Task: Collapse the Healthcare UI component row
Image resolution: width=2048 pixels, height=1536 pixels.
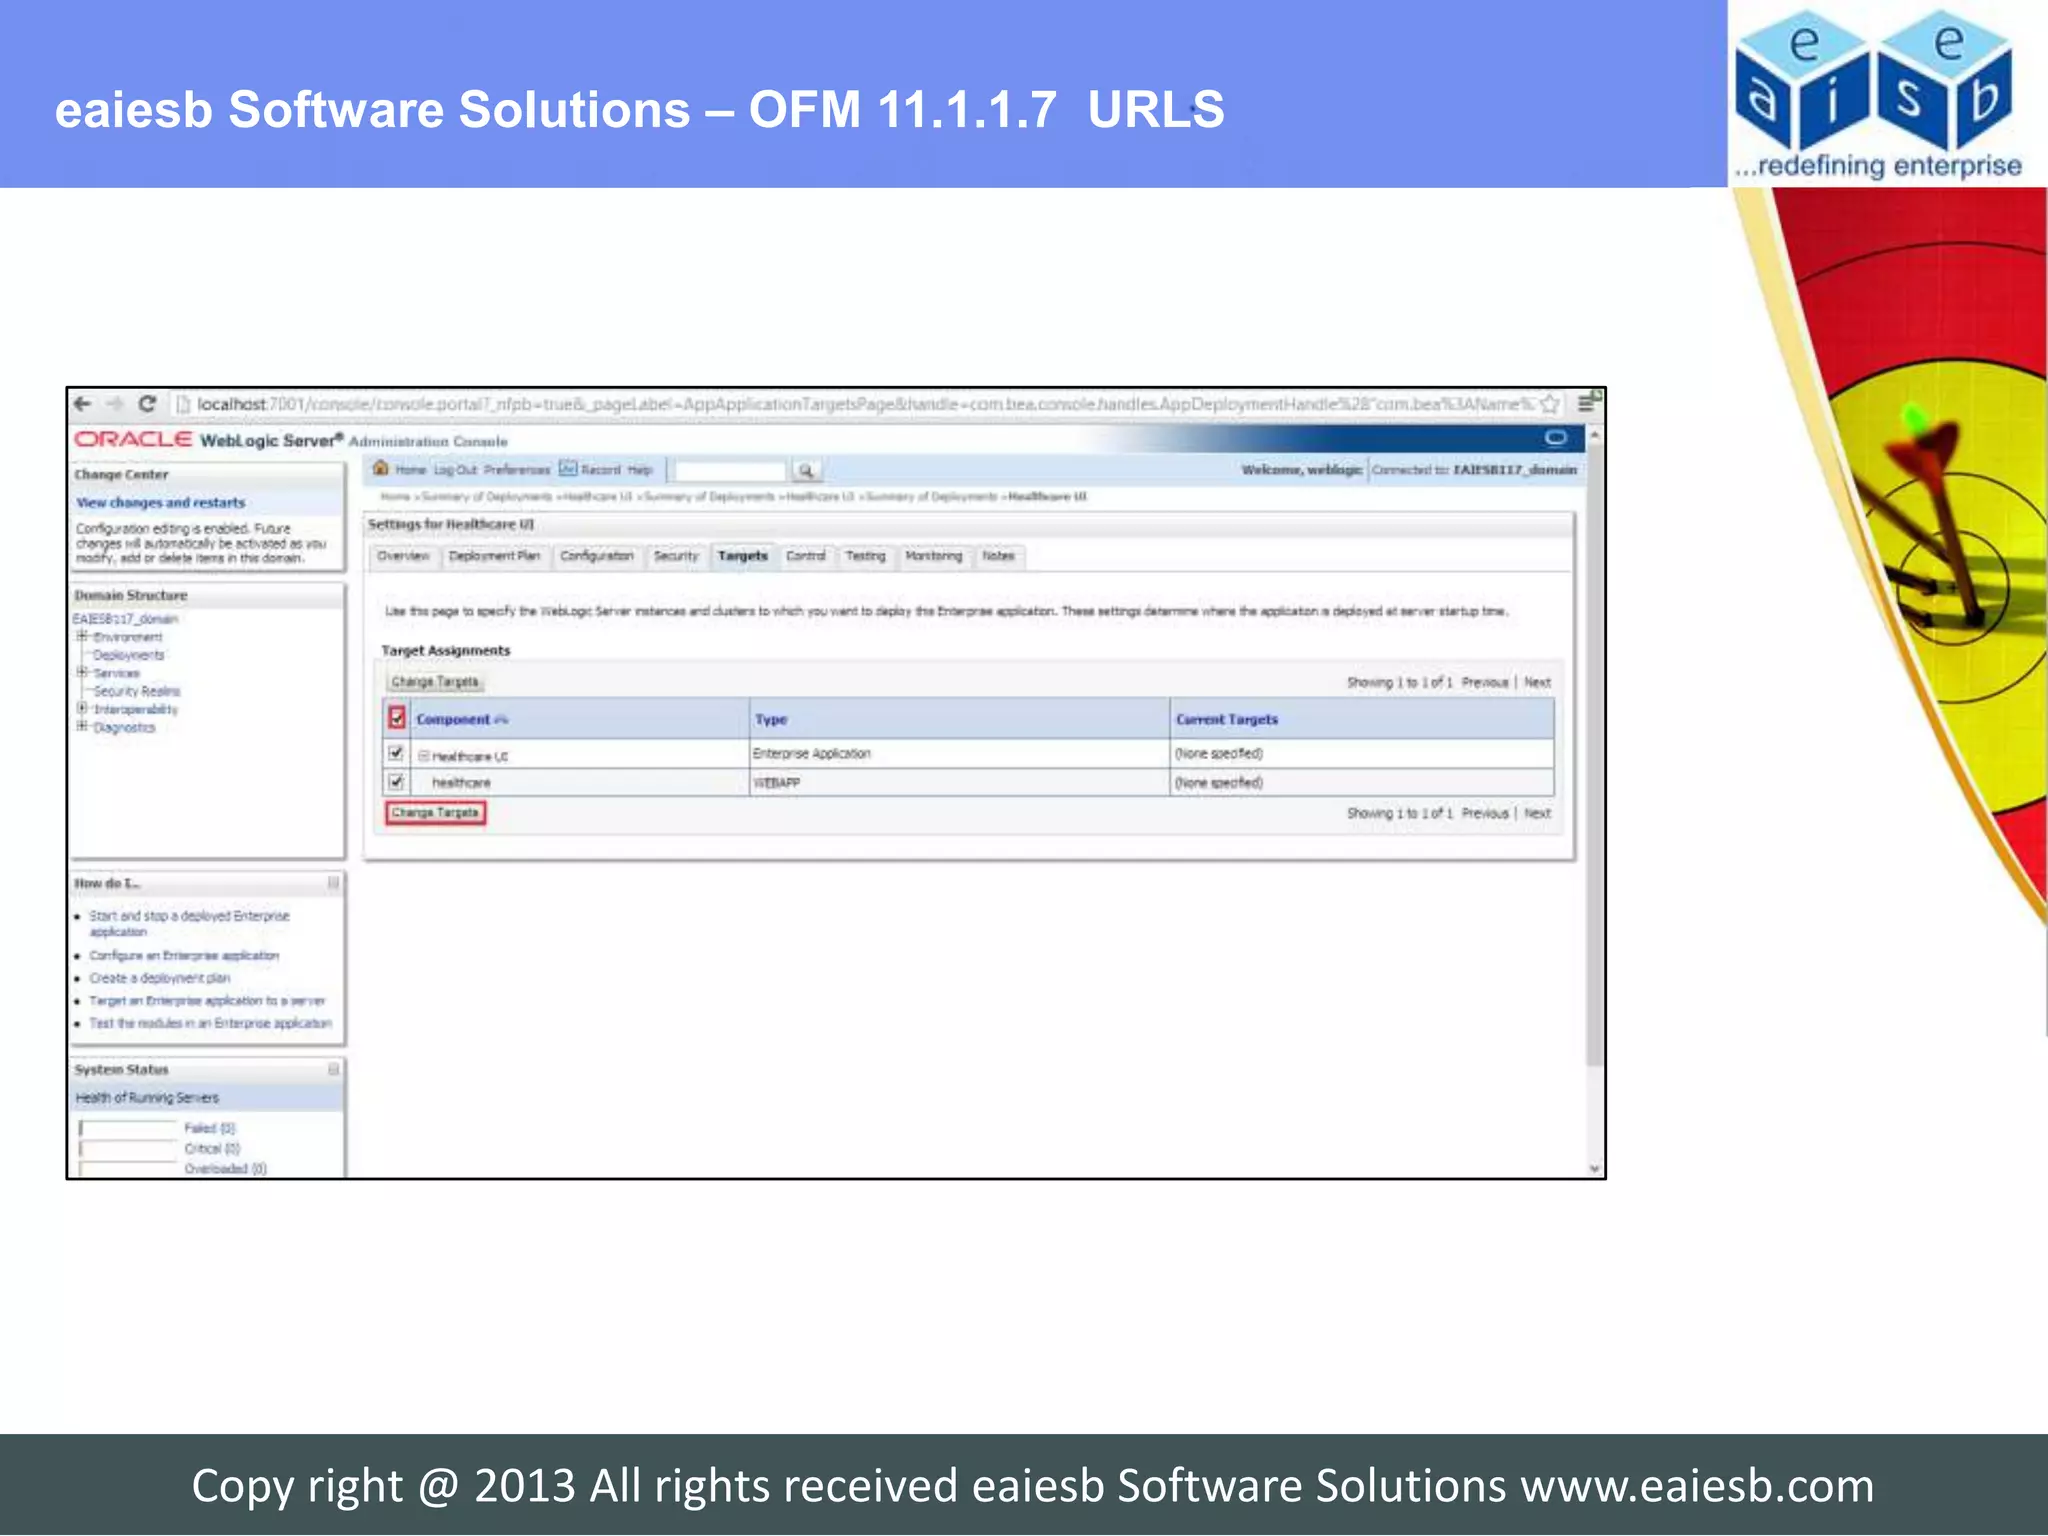Action: pos(423,756)
